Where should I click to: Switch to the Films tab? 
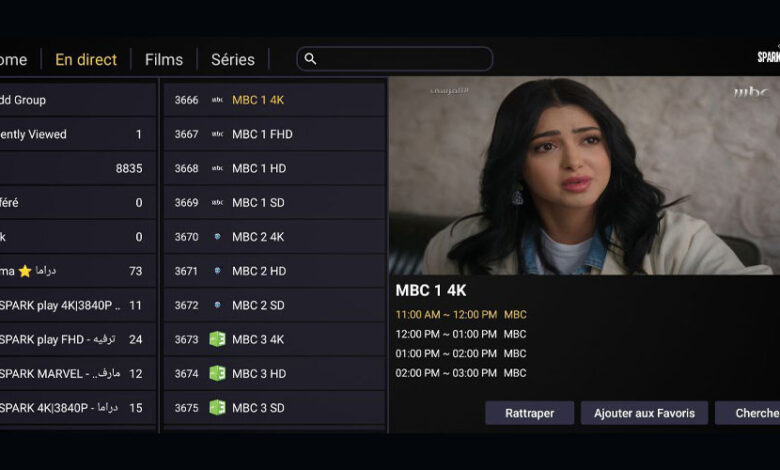pos(164,60)
